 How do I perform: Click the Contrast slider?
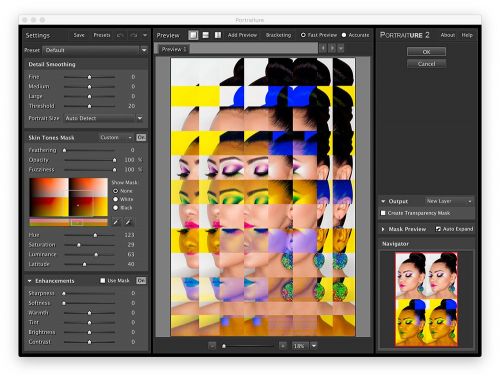tap(89, 342)
